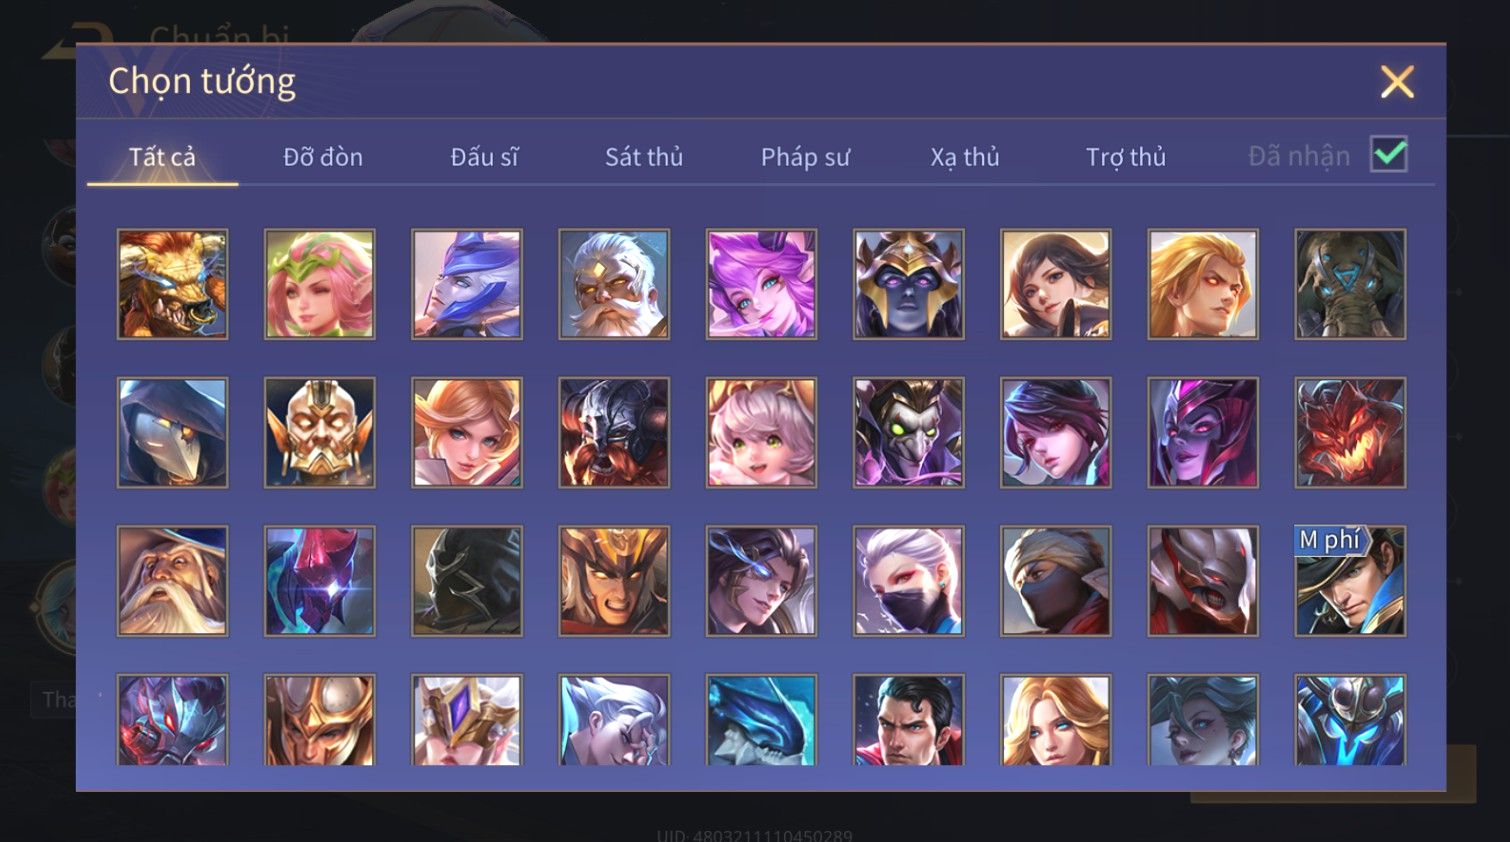Choose the white-haired masked ninja hero

908,581
